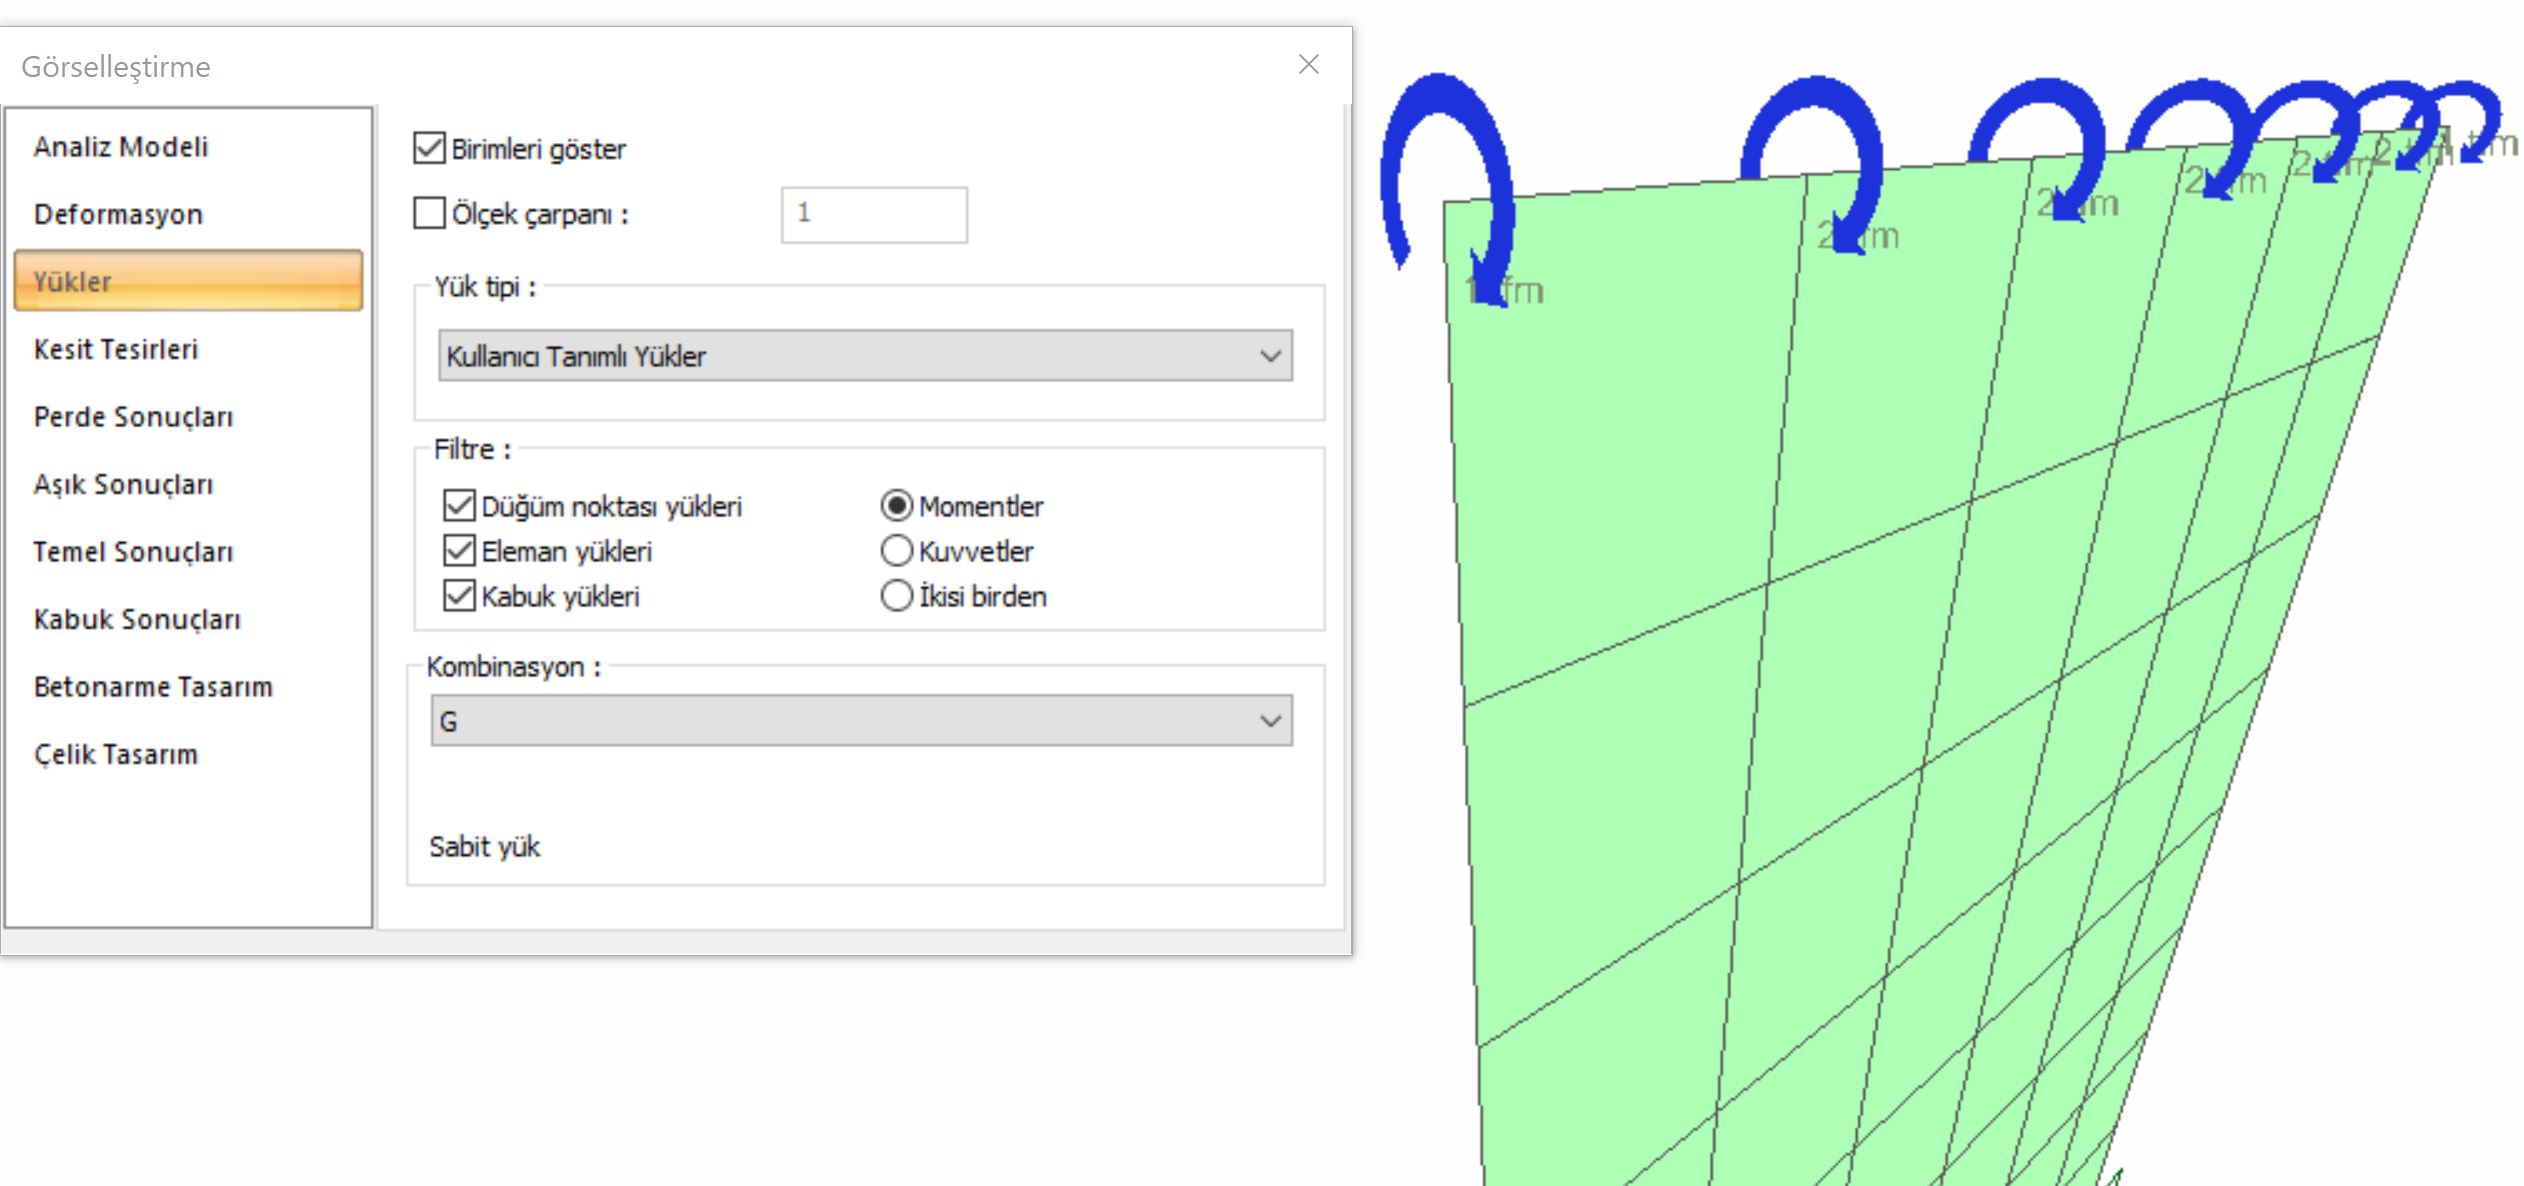2524x1186 pixels.
Task: Open the Yük tipi dropdown
Action: pos(865,356)
